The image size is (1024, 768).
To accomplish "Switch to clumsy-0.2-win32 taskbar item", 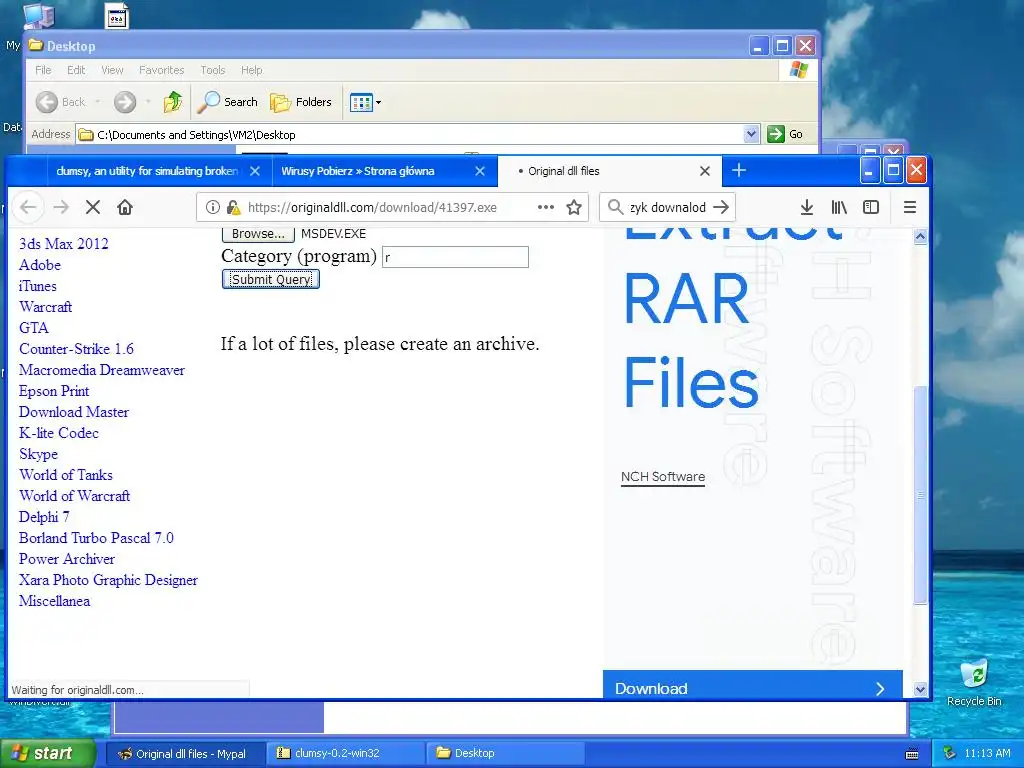I will [x=346, y=753].
